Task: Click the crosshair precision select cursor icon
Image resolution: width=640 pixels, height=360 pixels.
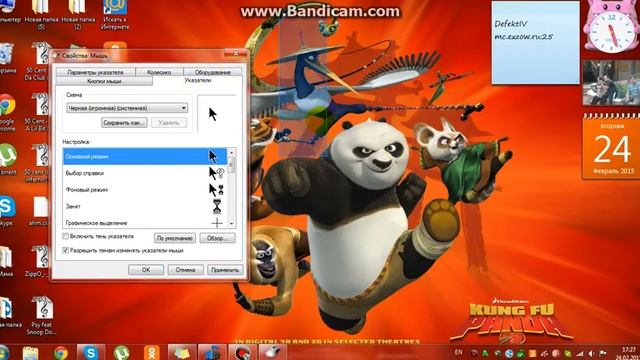Action: coord(217,223)
